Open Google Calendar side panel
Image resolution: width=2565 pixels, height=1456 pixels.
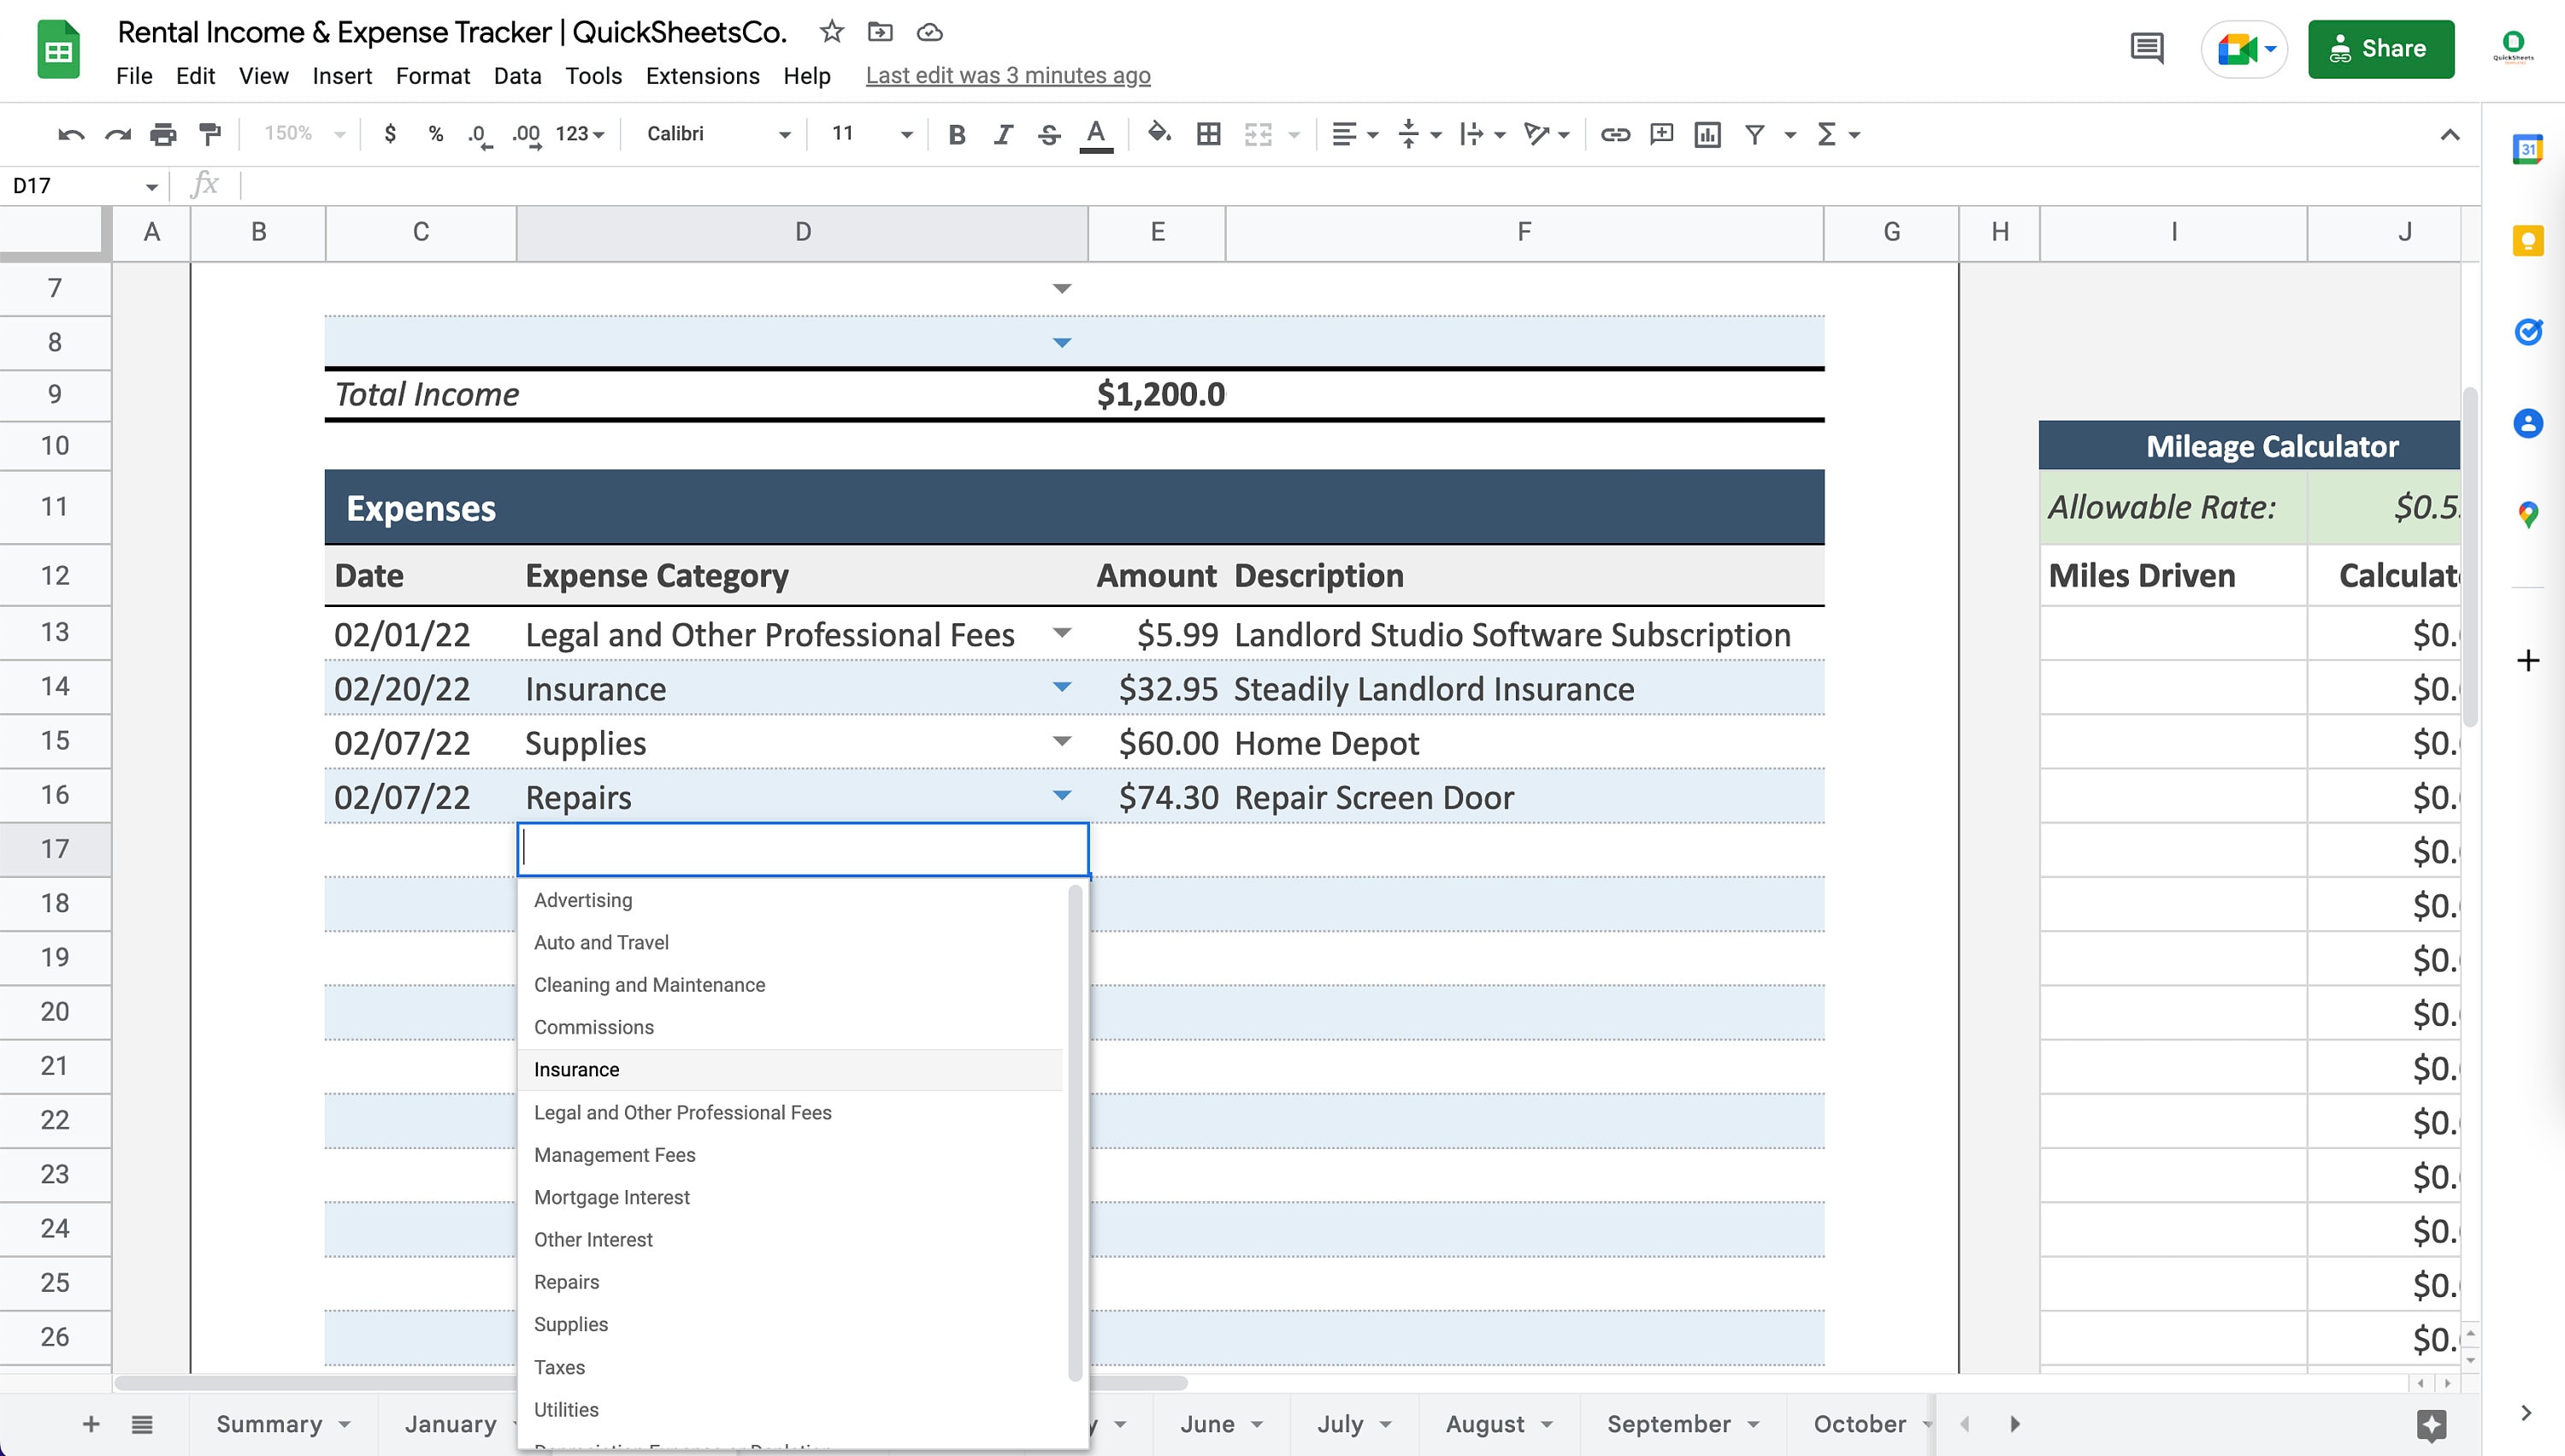pos(2528,150)
